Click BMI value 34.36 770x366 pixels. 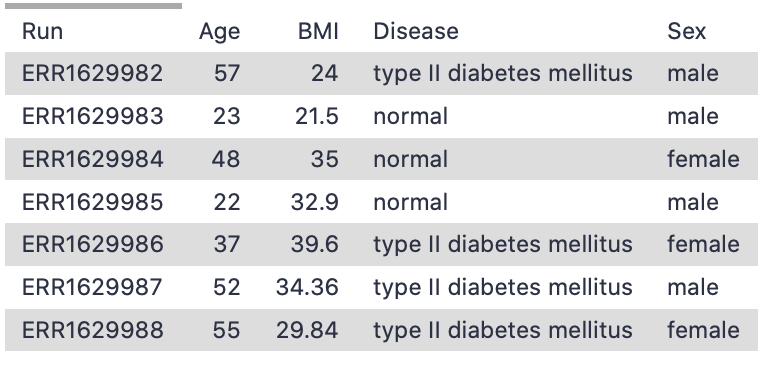(x=307, y=287)
